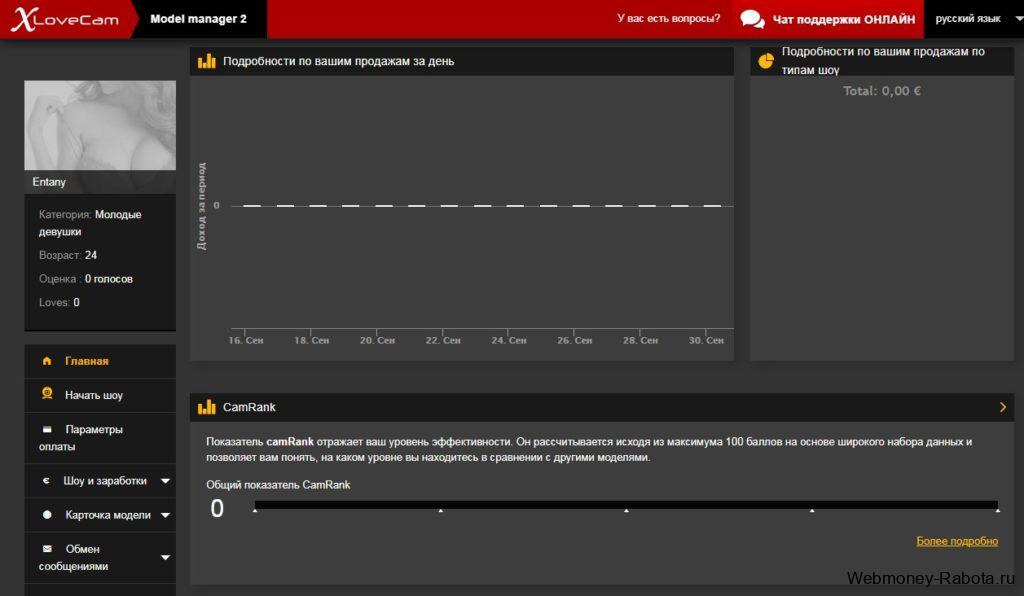Click the 18. Сен axis label
Image resolution: width=1024 pixels, height=596 pixels.
click(x=312, y=340)
